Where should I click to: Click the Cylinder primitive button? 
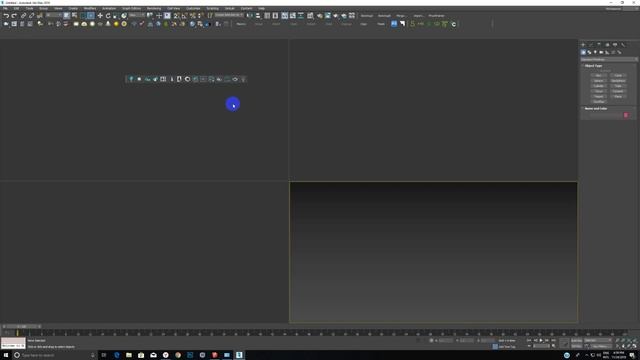point(598,86)
